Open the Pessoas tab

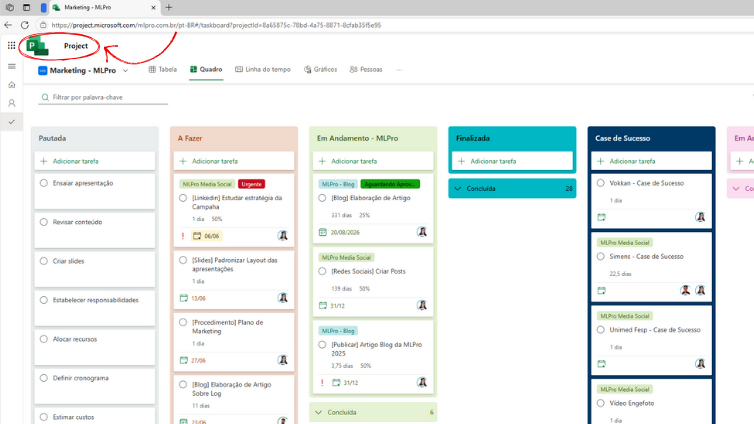click(x=366, y=70)
